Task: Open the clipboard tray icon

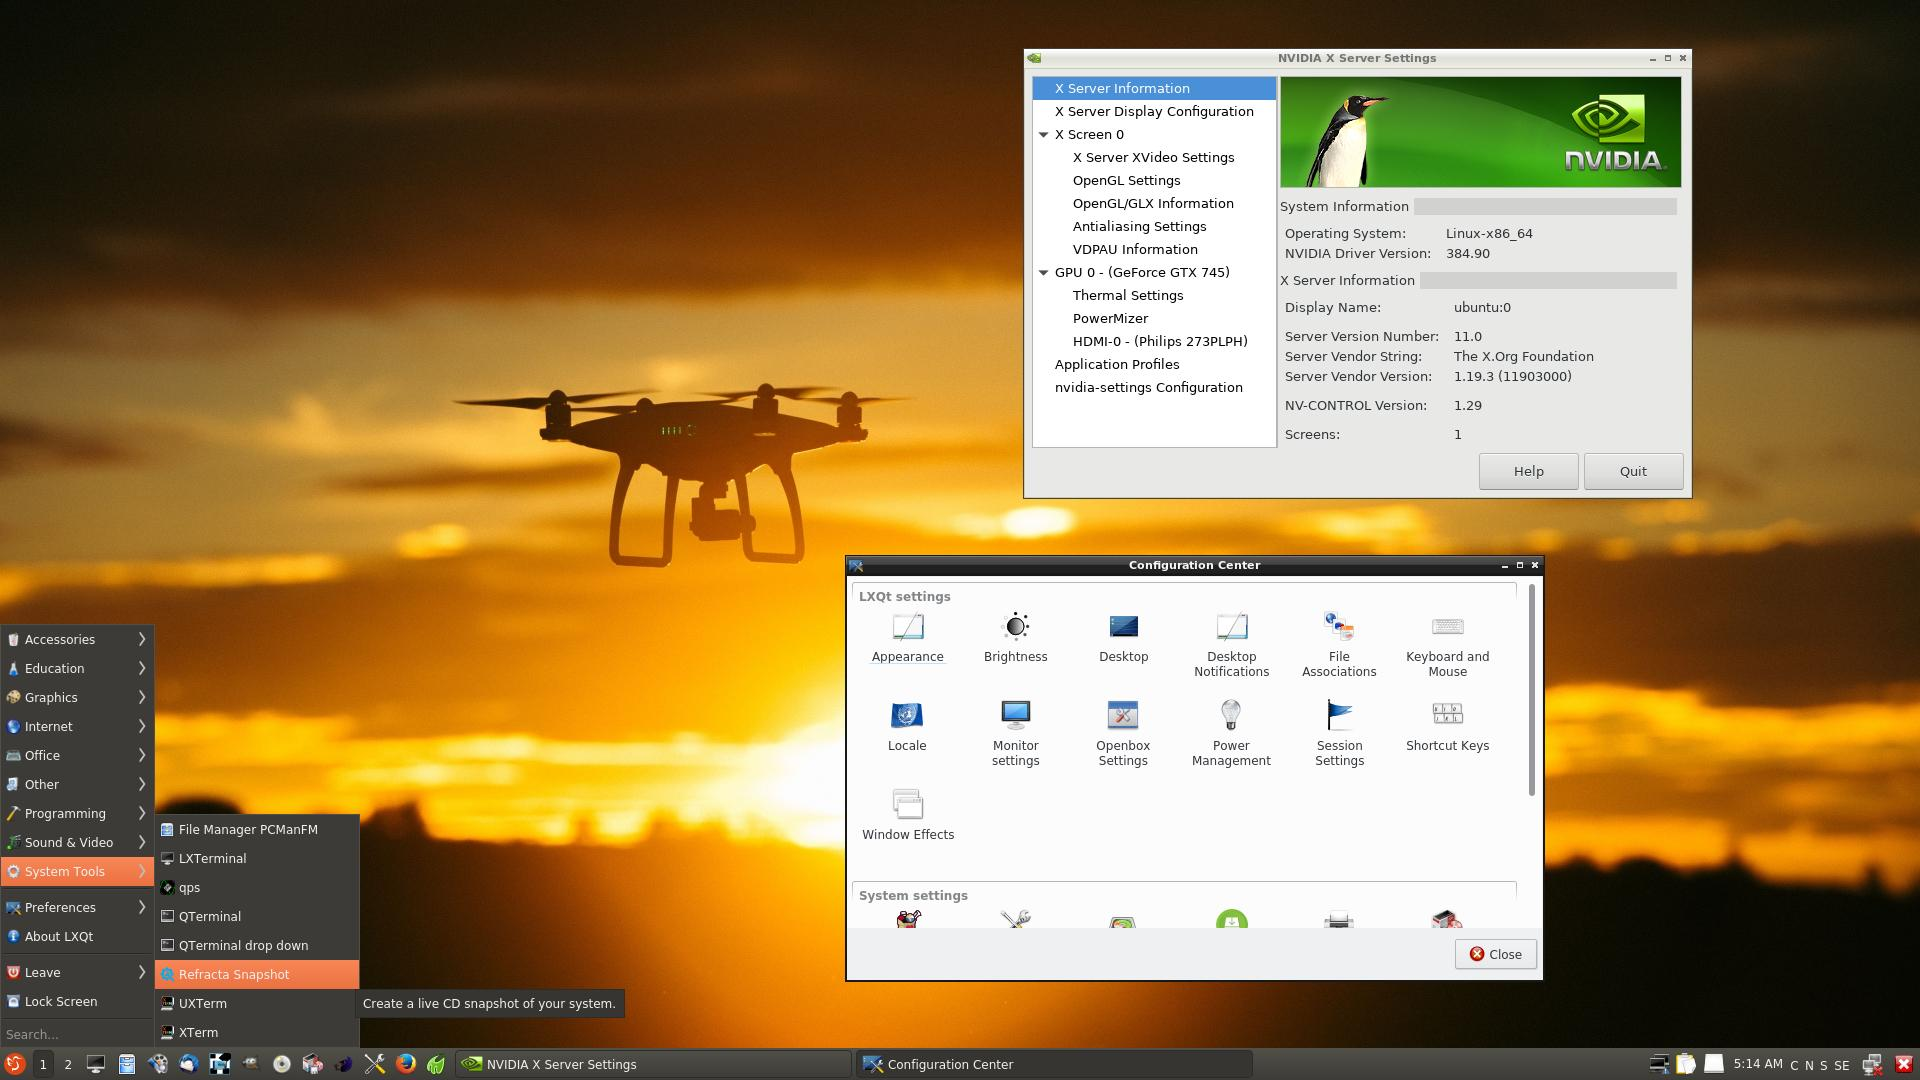Action: coord(1685,1064)
